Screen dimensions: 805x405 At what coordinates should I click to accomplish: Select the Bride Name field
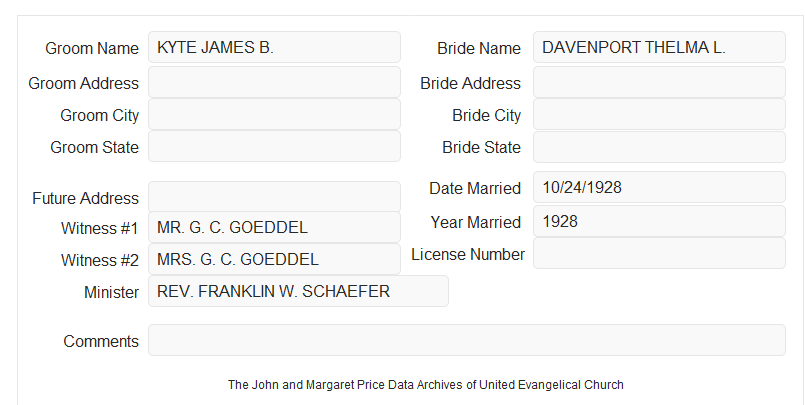click(x=659, y=47)
